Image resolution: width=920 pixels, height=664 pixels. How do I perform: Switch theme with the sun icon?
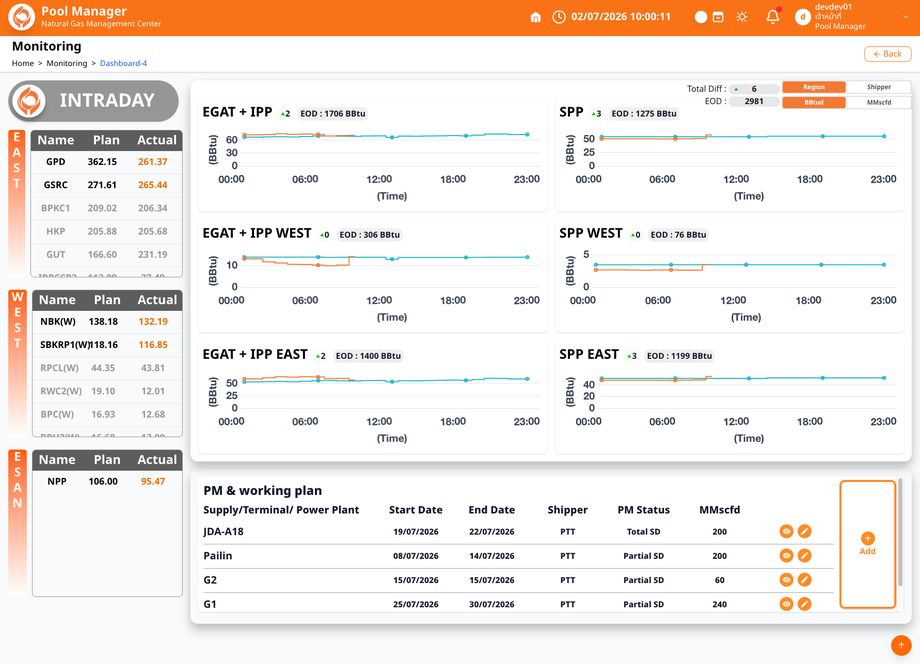pyautogui.click(x=742, y=17)
